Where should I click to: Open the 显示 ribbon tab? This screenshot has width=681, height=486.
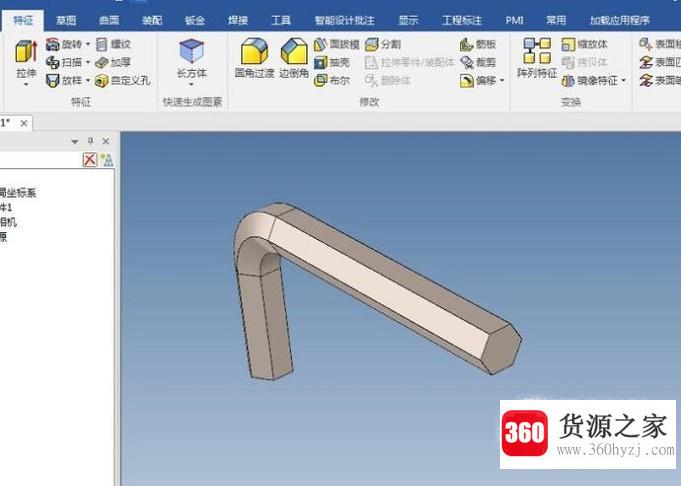[409, 20]
